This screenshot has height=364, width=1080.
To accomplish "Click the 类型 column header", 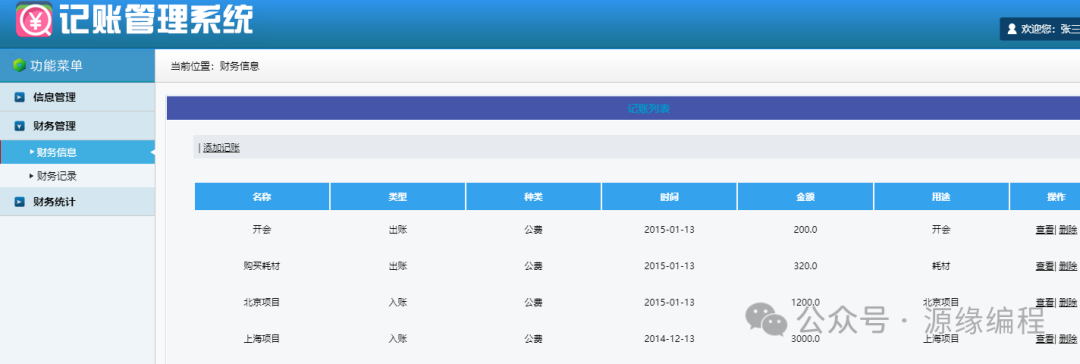I will (x=397, y=196).
